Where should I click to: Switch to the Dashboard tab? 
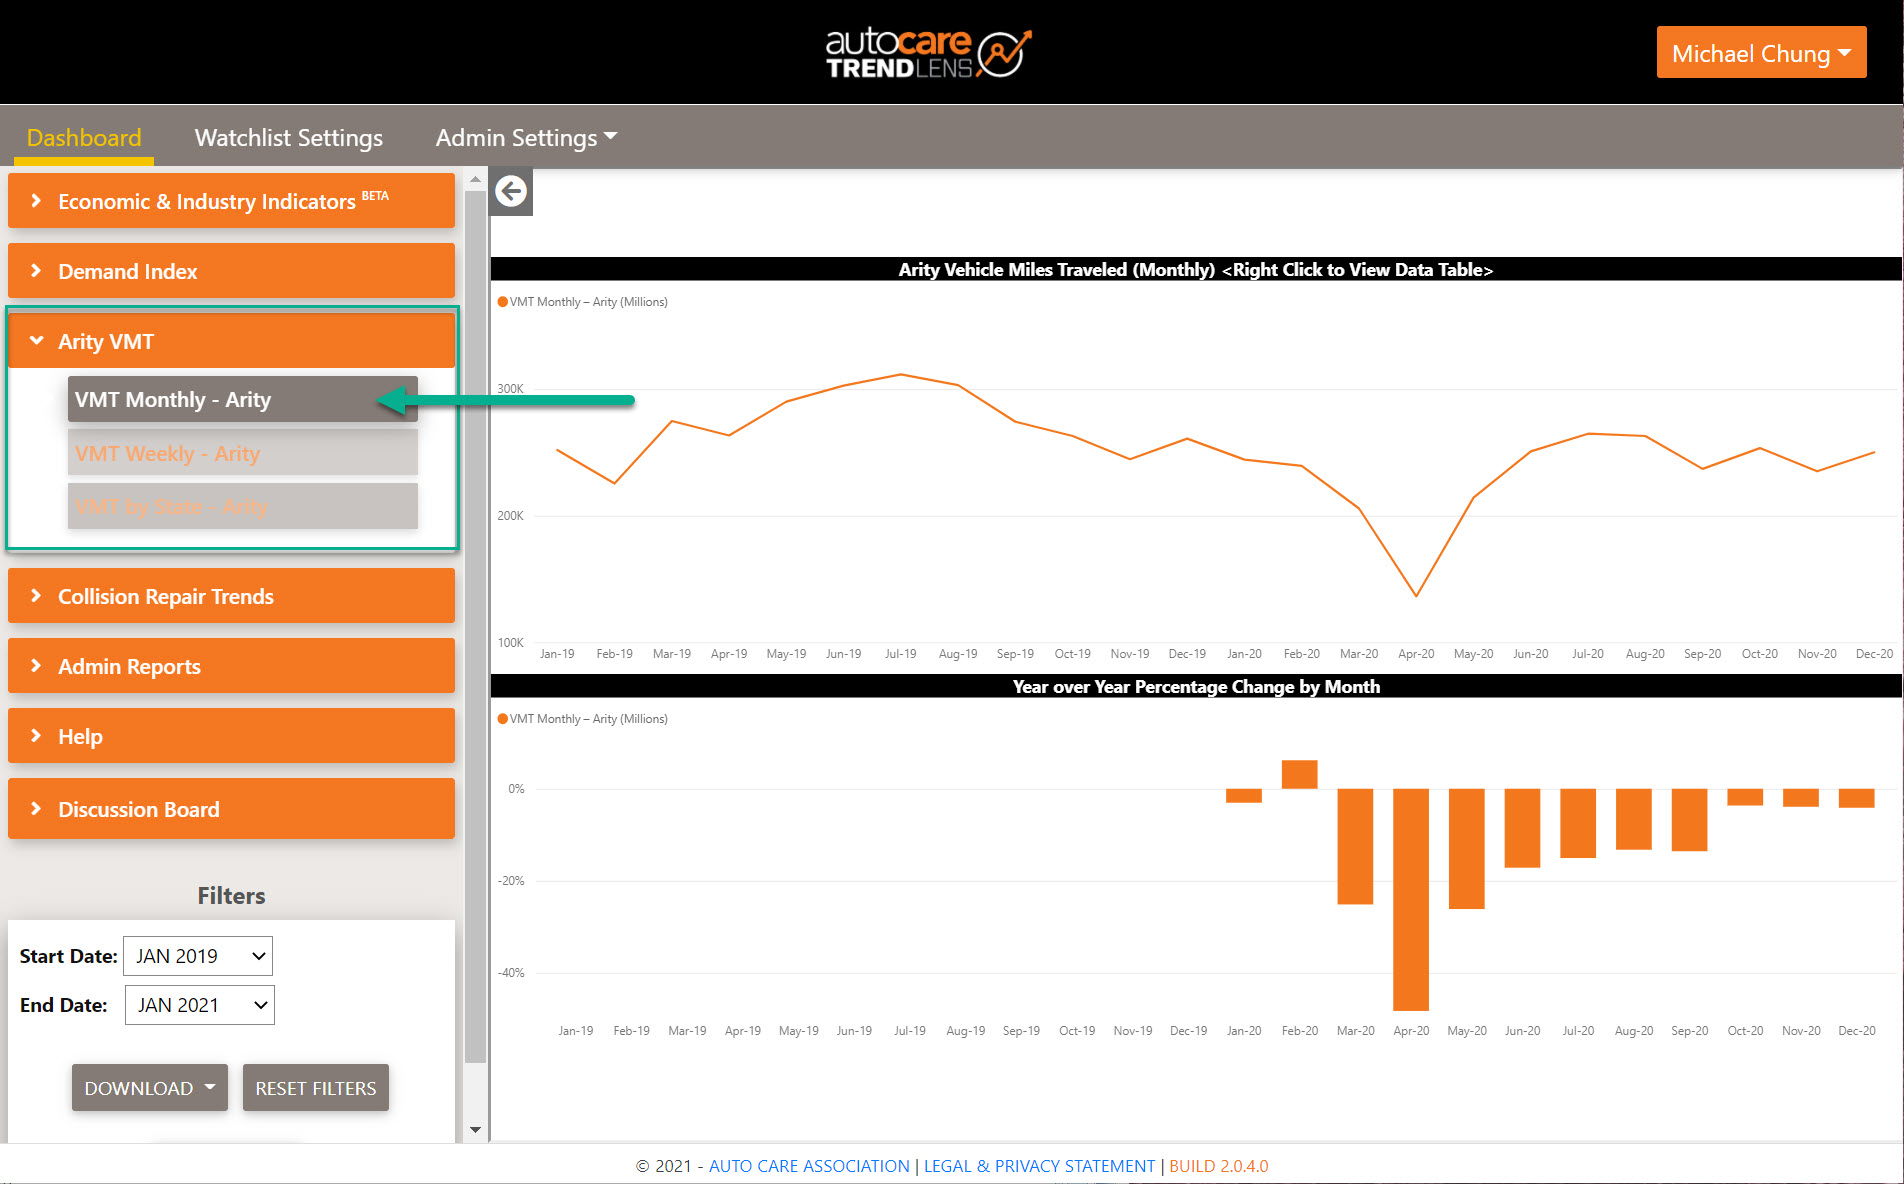coord(84,138)
